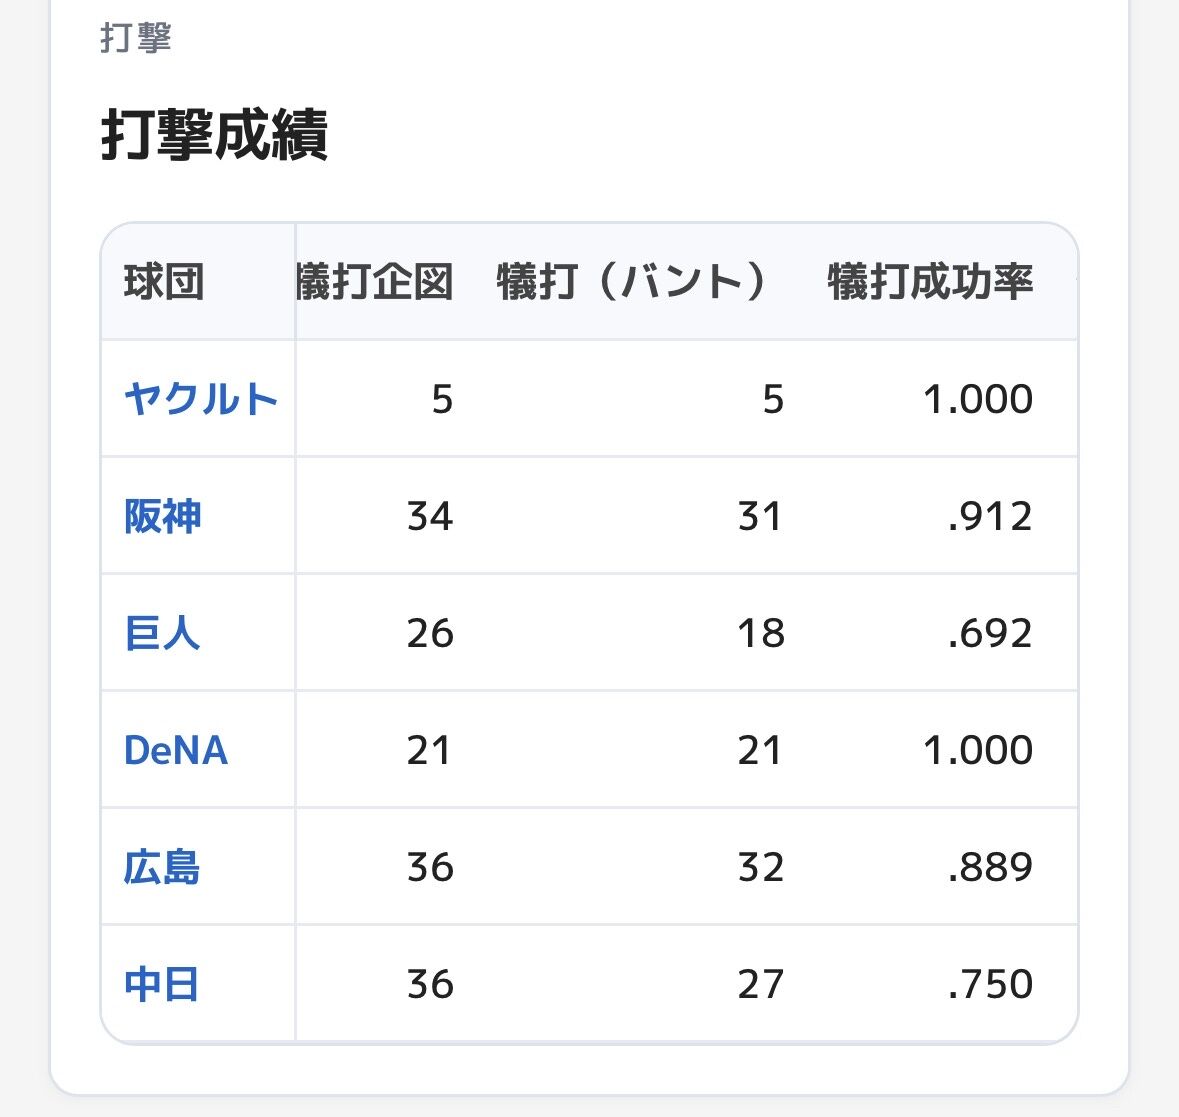Viewport: 1179px width, 1117px height.
Task: Open the 巨人 team link
Action: 162,633
